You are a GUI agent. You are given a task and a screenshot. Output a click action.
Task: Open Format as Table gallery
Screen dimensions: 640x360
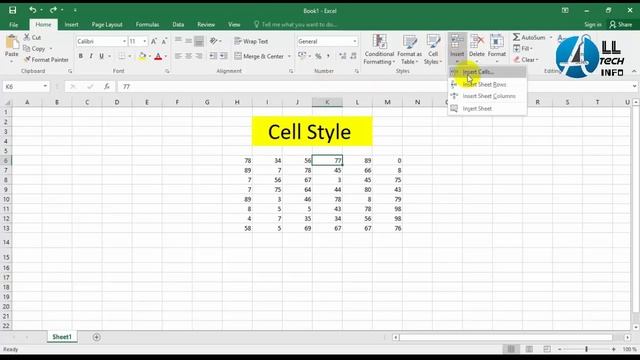(409, 49)
